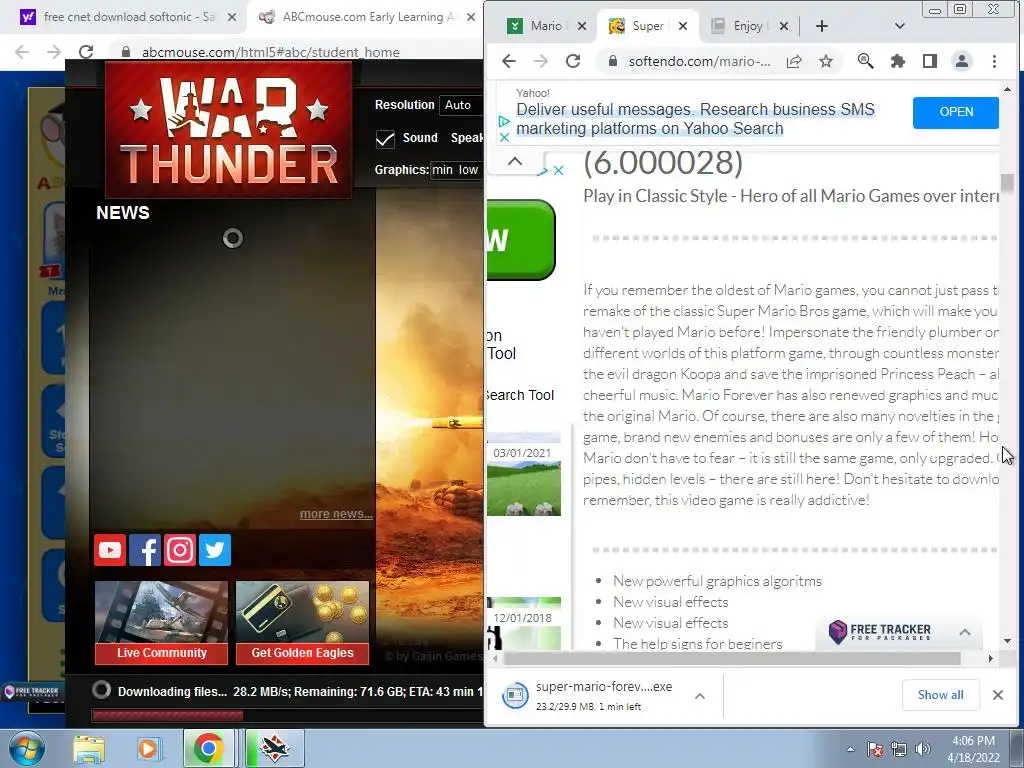Collapse the side ad with the up chevron

point(515,161)
